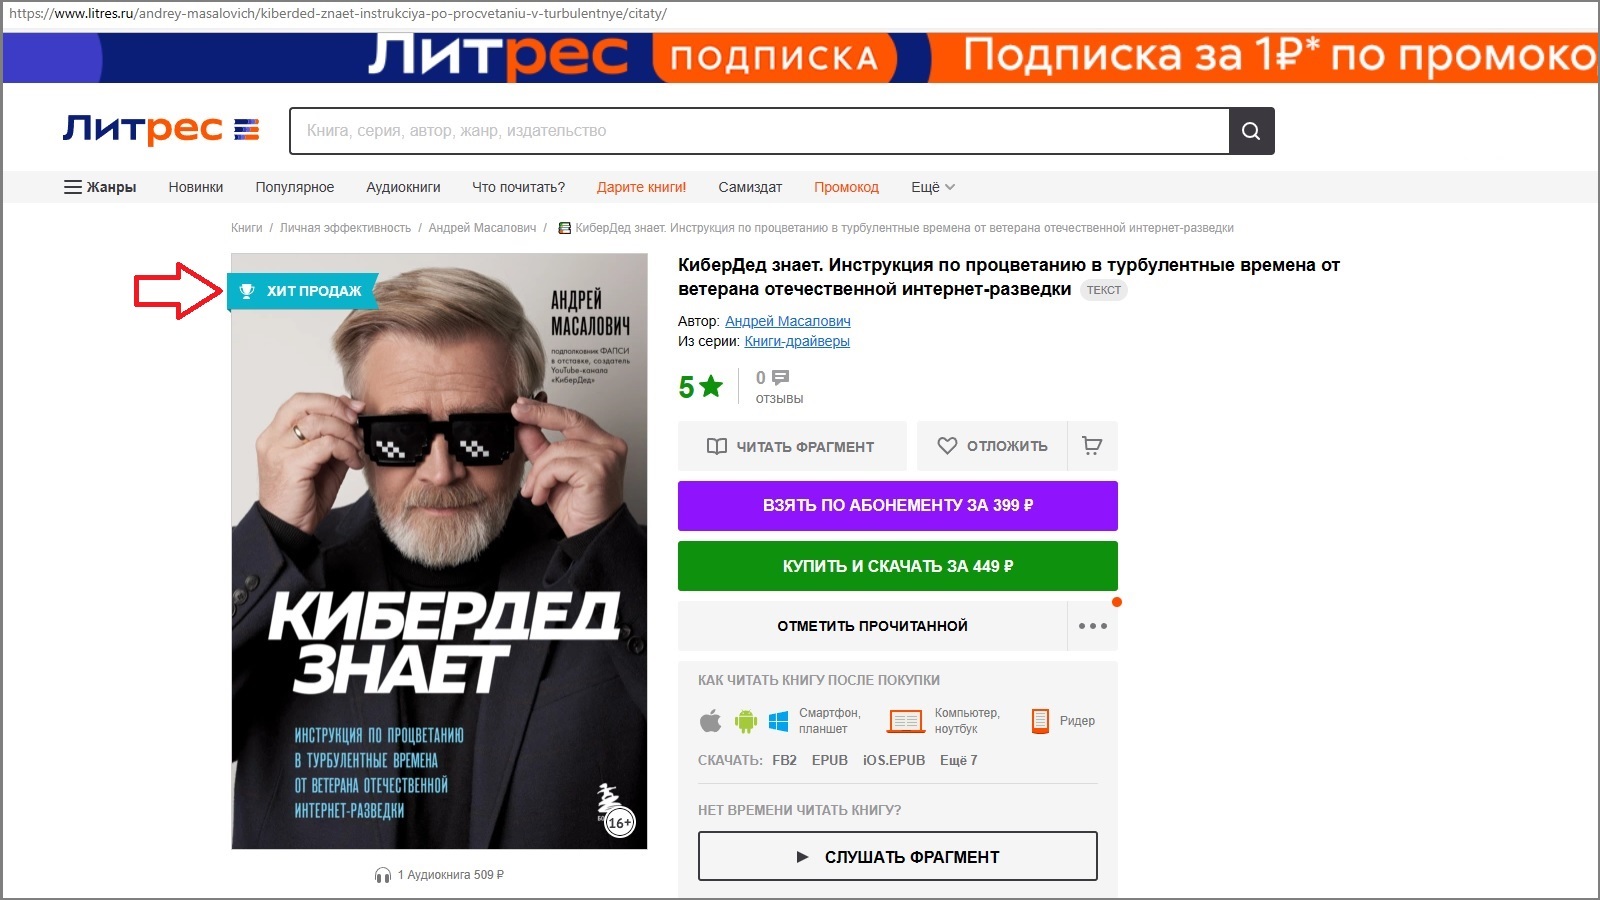
Task: Expand the Ещё dropdown in navigation
Action: (x=933, y=187)
